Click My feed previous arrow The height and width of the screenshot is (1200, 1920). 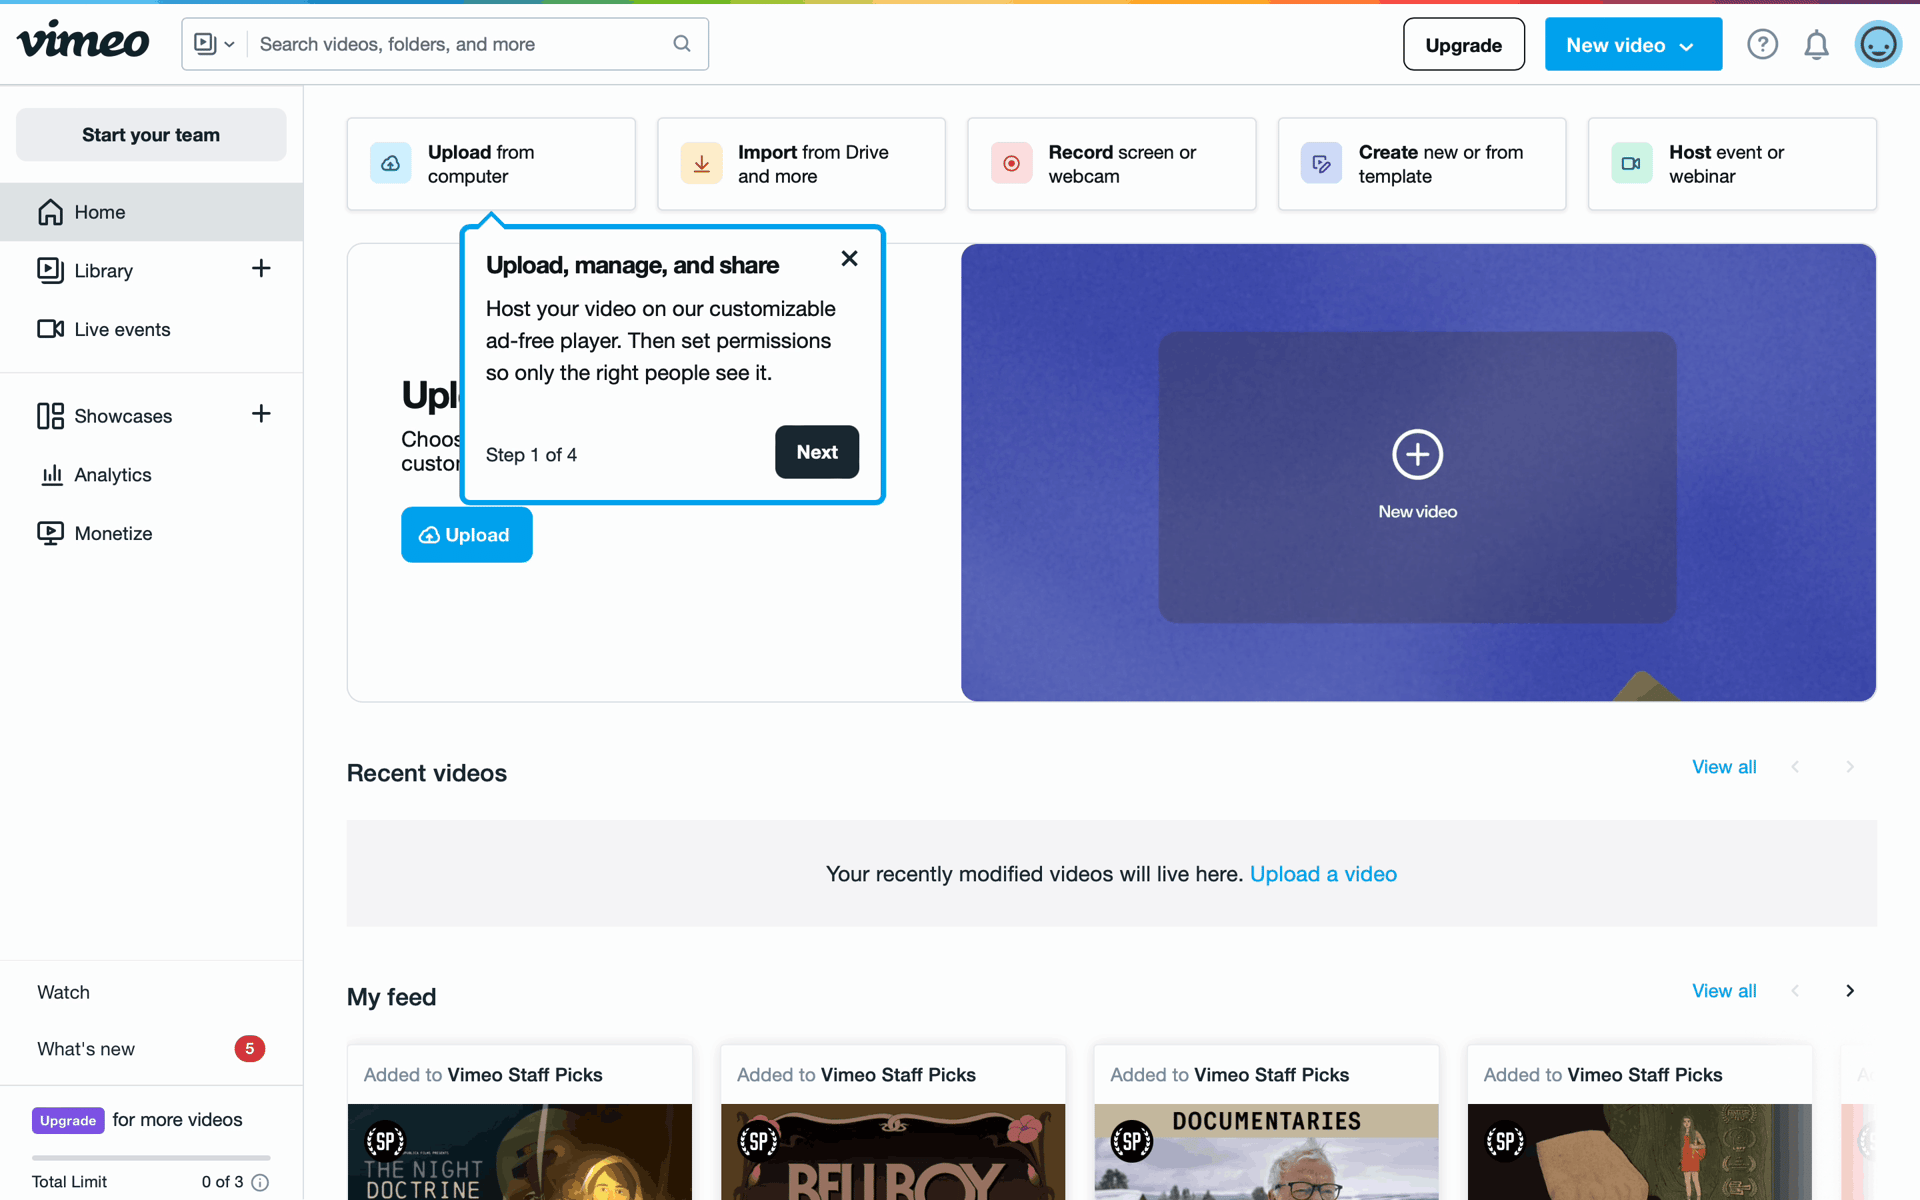1795,991
